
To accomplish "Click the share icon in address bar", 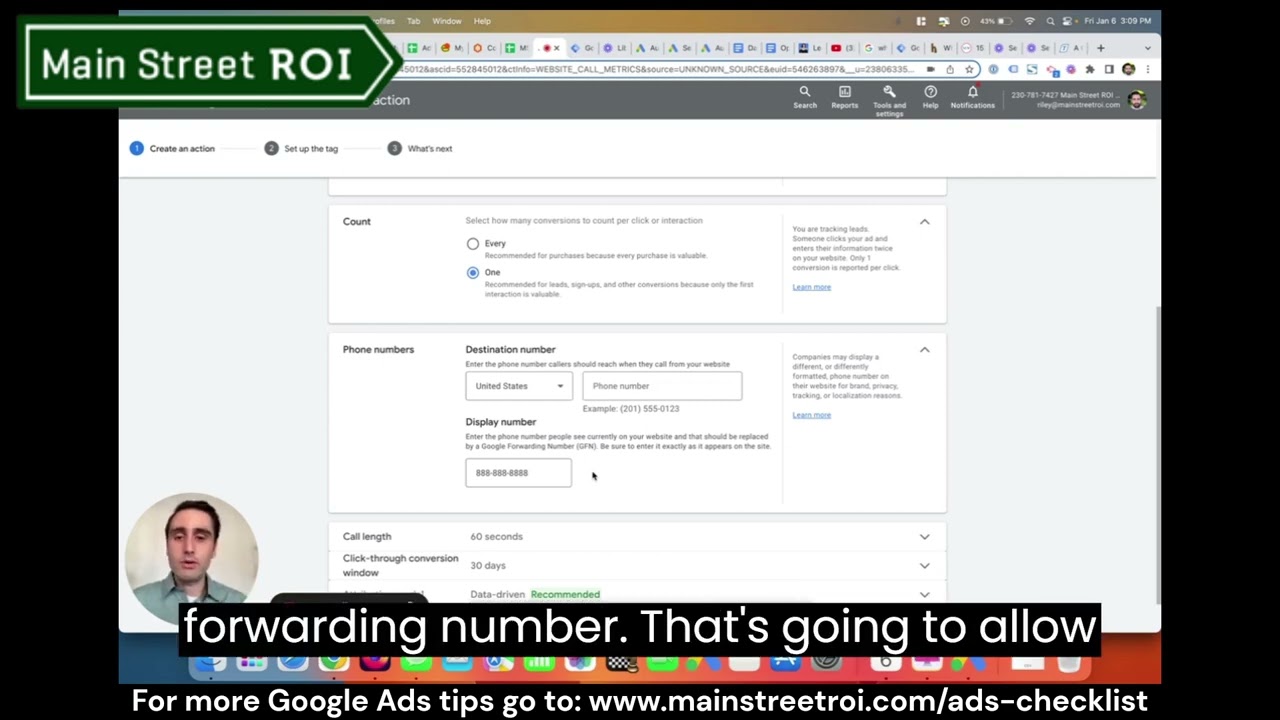I will pos(950,69).
